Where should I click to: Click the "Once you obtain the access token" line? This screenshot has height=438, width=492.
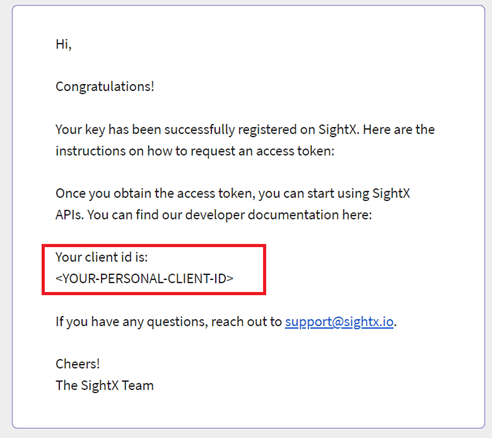pos(233,194)
